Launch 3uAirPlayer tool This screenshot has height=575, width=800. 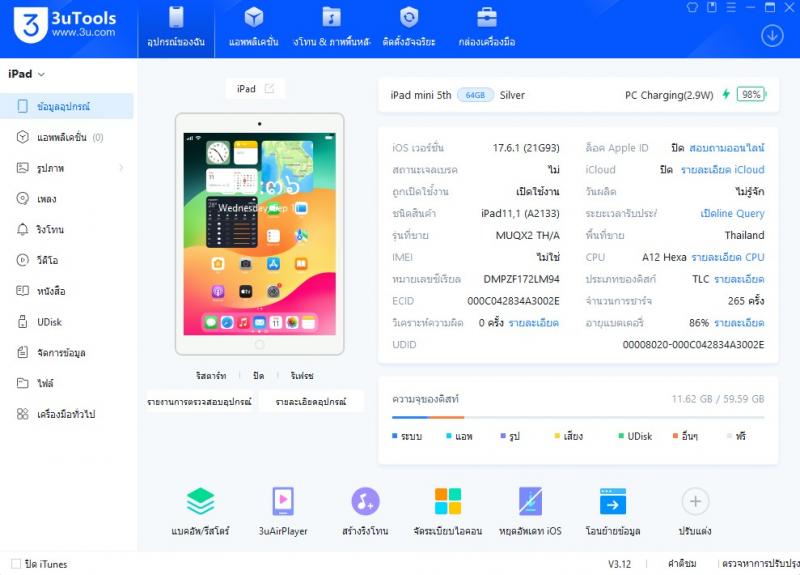click(x=283, y=511)
